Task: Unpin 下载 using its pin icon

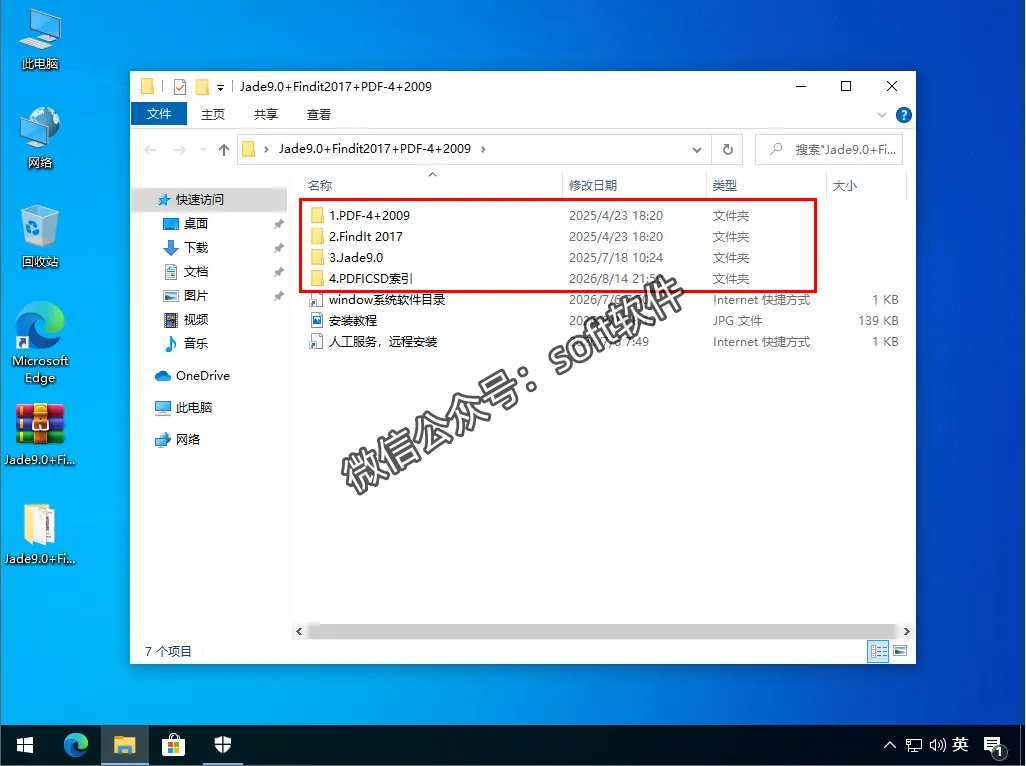Action: [278, 248]
